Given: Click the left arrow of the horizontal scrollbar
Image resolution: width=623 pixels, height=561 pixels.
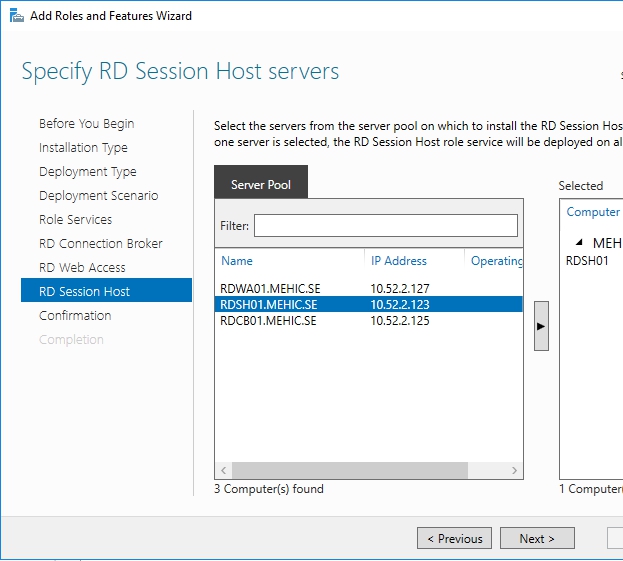Looking at the screenshot, I should [223, 470].
